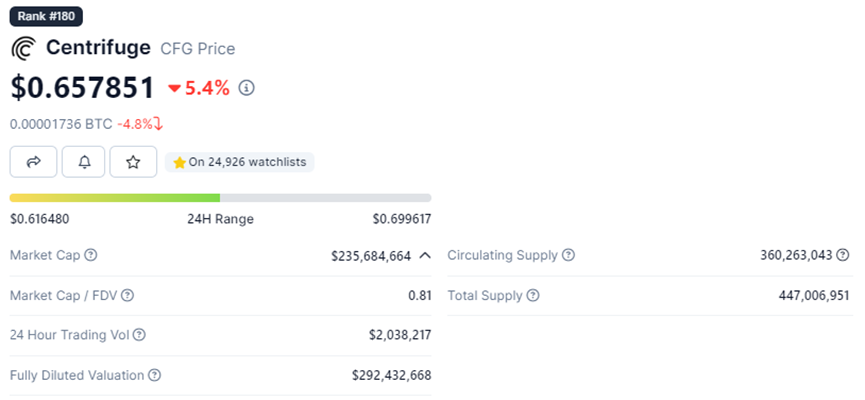Click the help icon next to Fully Diluted Valuation
This screenshot has width=865, height=400.
[155, 376]
